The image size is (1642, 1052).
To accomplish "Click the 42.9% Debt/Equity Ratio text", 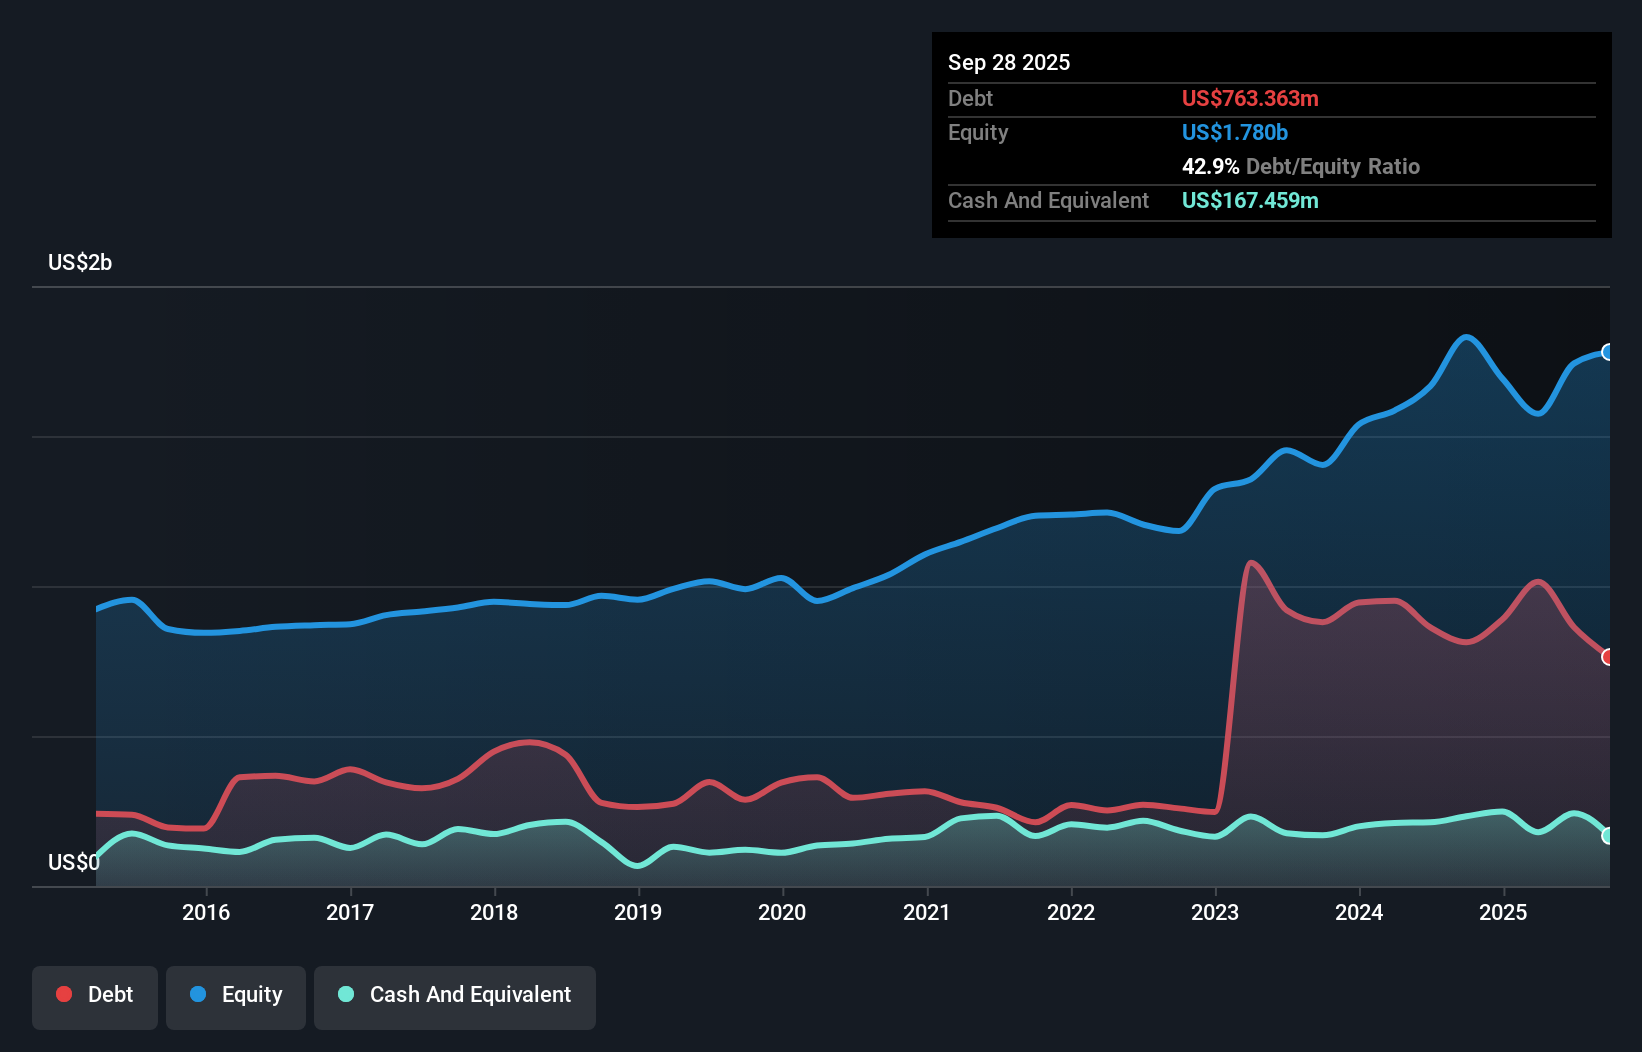I will pyautogui.click(x=1301, y=166).
